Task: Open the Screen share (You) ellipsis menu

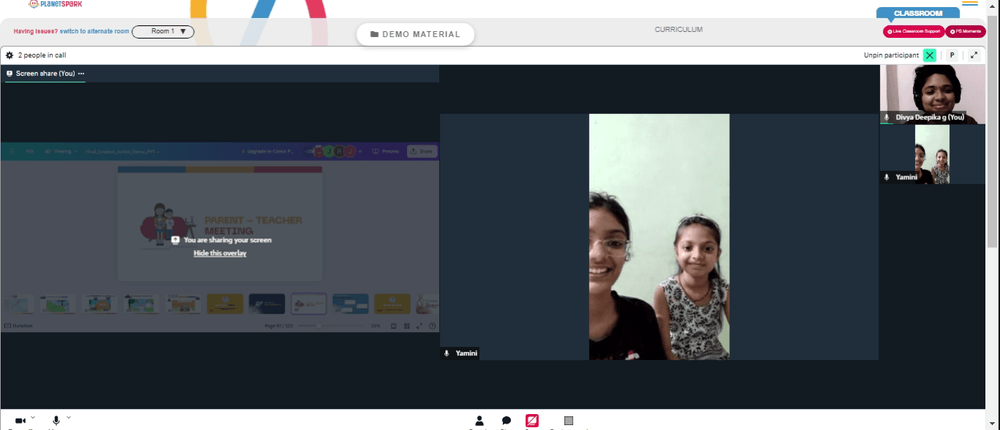Action: coord(81,73)
